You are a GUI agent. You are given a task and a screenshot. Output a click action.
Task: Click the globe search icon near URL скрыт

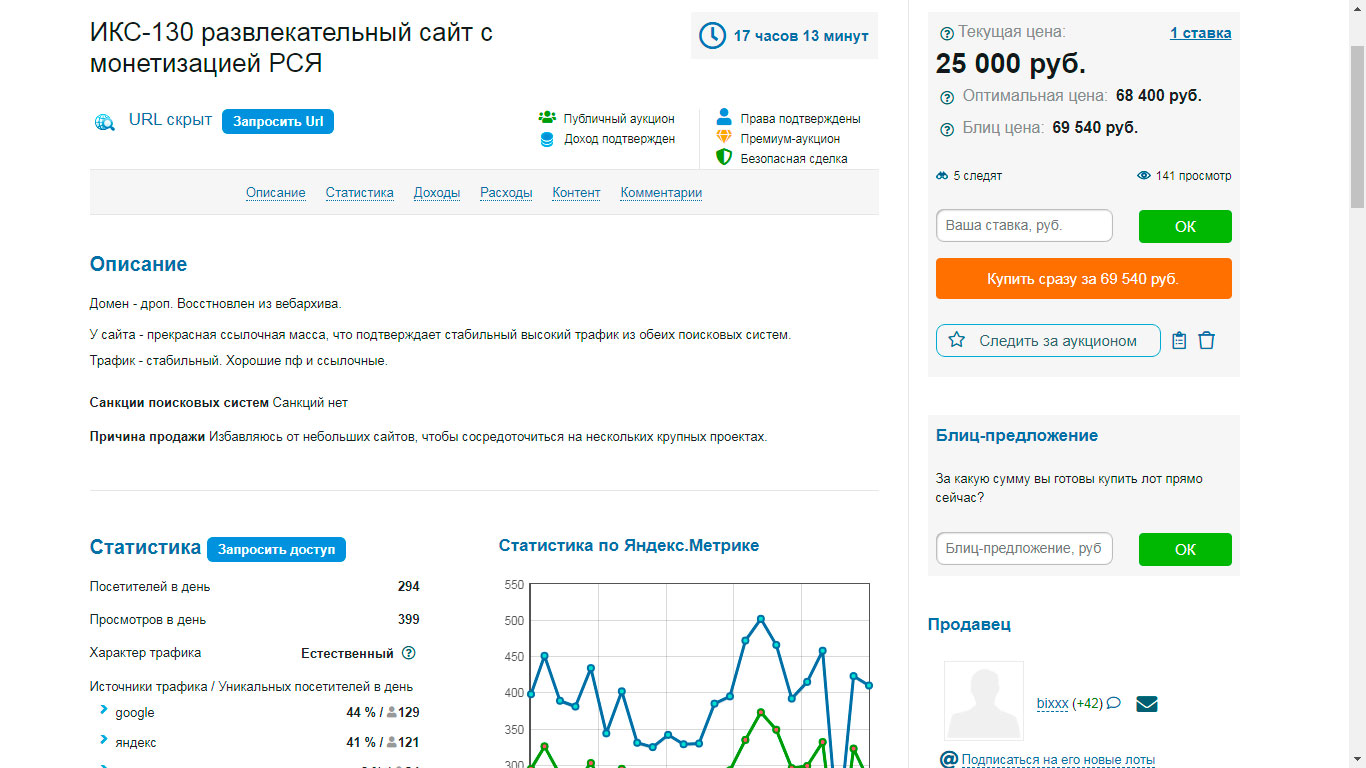tap(104, 122)
